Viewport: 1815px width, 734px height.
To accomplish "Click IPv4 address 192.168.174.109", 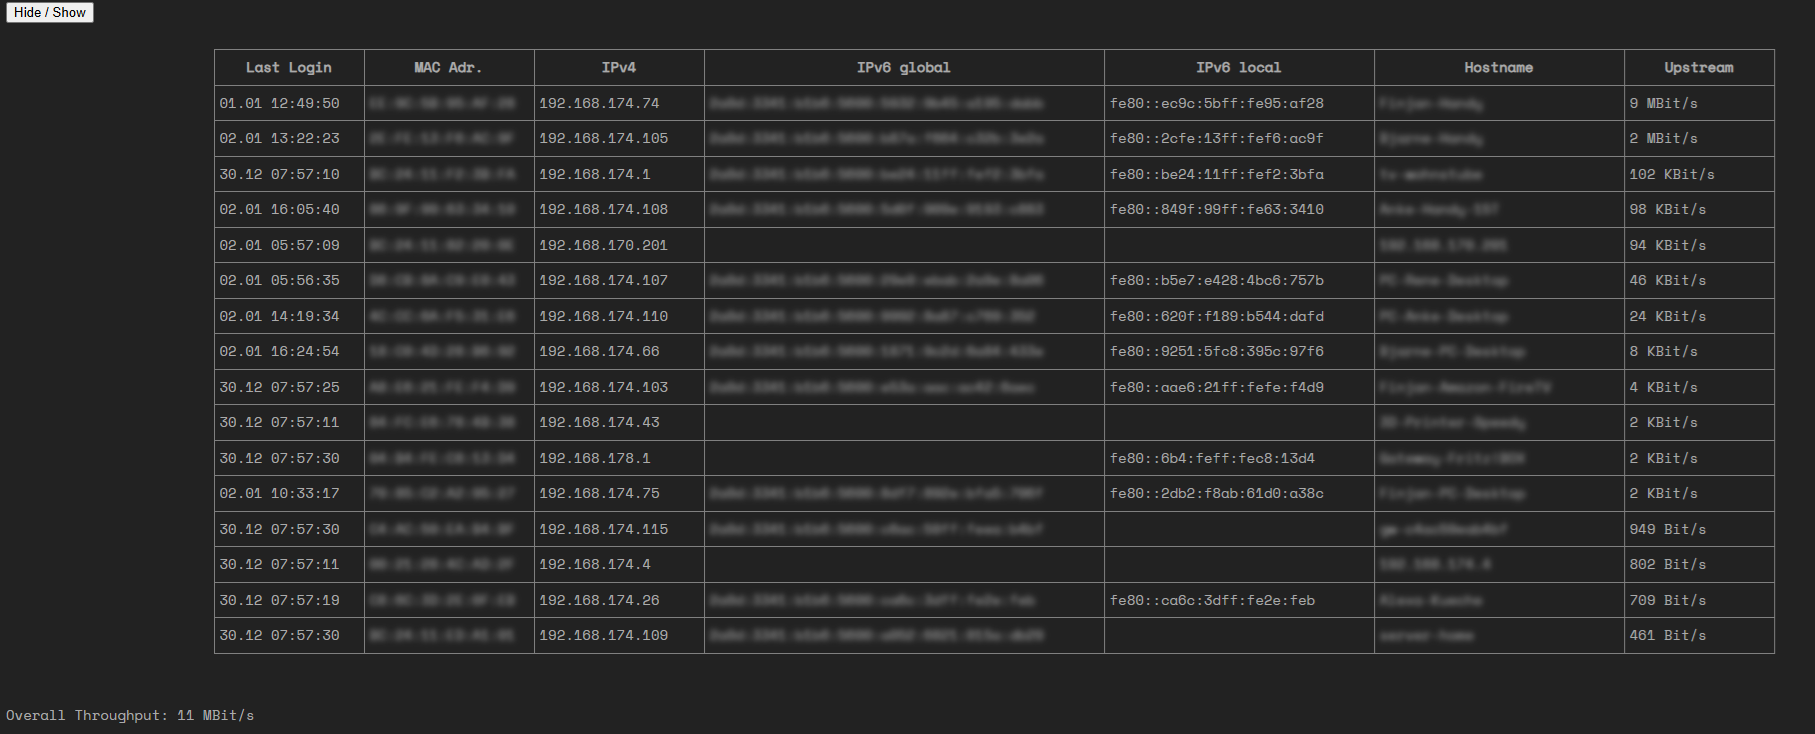I will pos(604,635).
